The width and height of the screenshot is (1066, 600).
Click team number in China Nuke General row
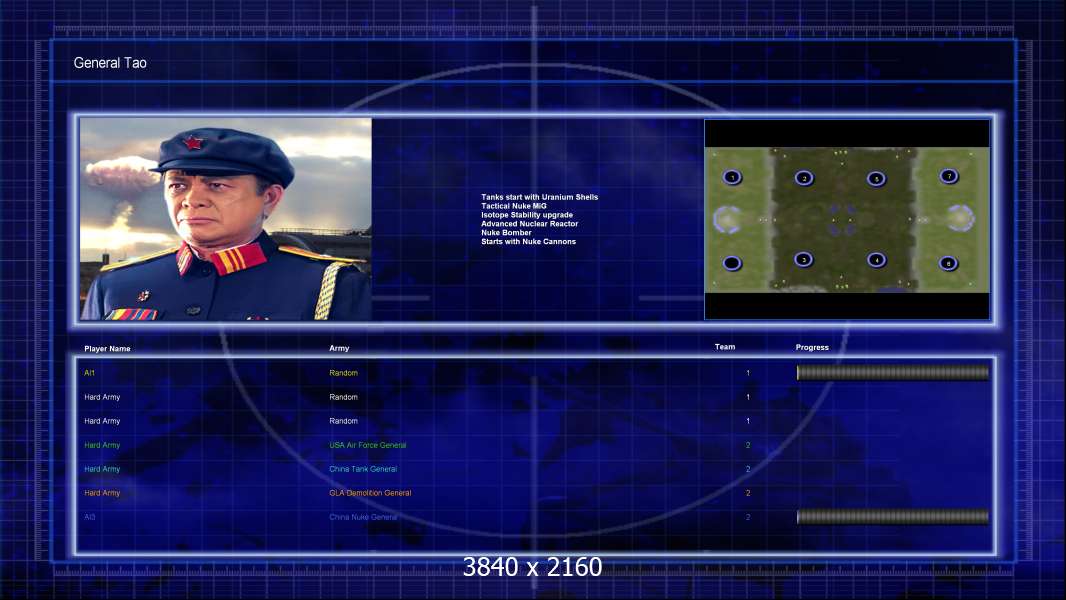point(748,517)
